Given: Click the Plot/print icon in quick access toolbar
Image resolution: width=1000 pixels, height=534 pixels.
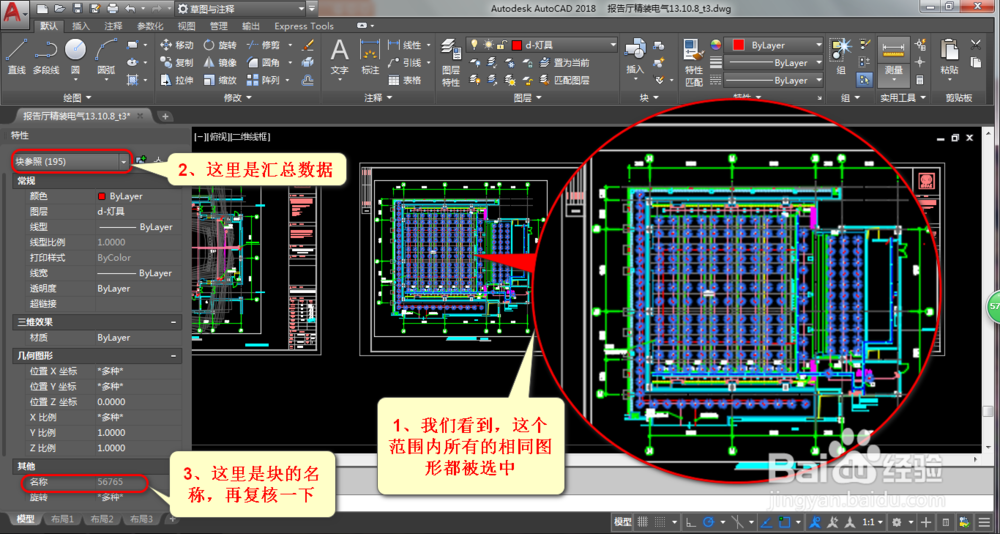Looking at the screenshot, I should click(x=113, y=9).
